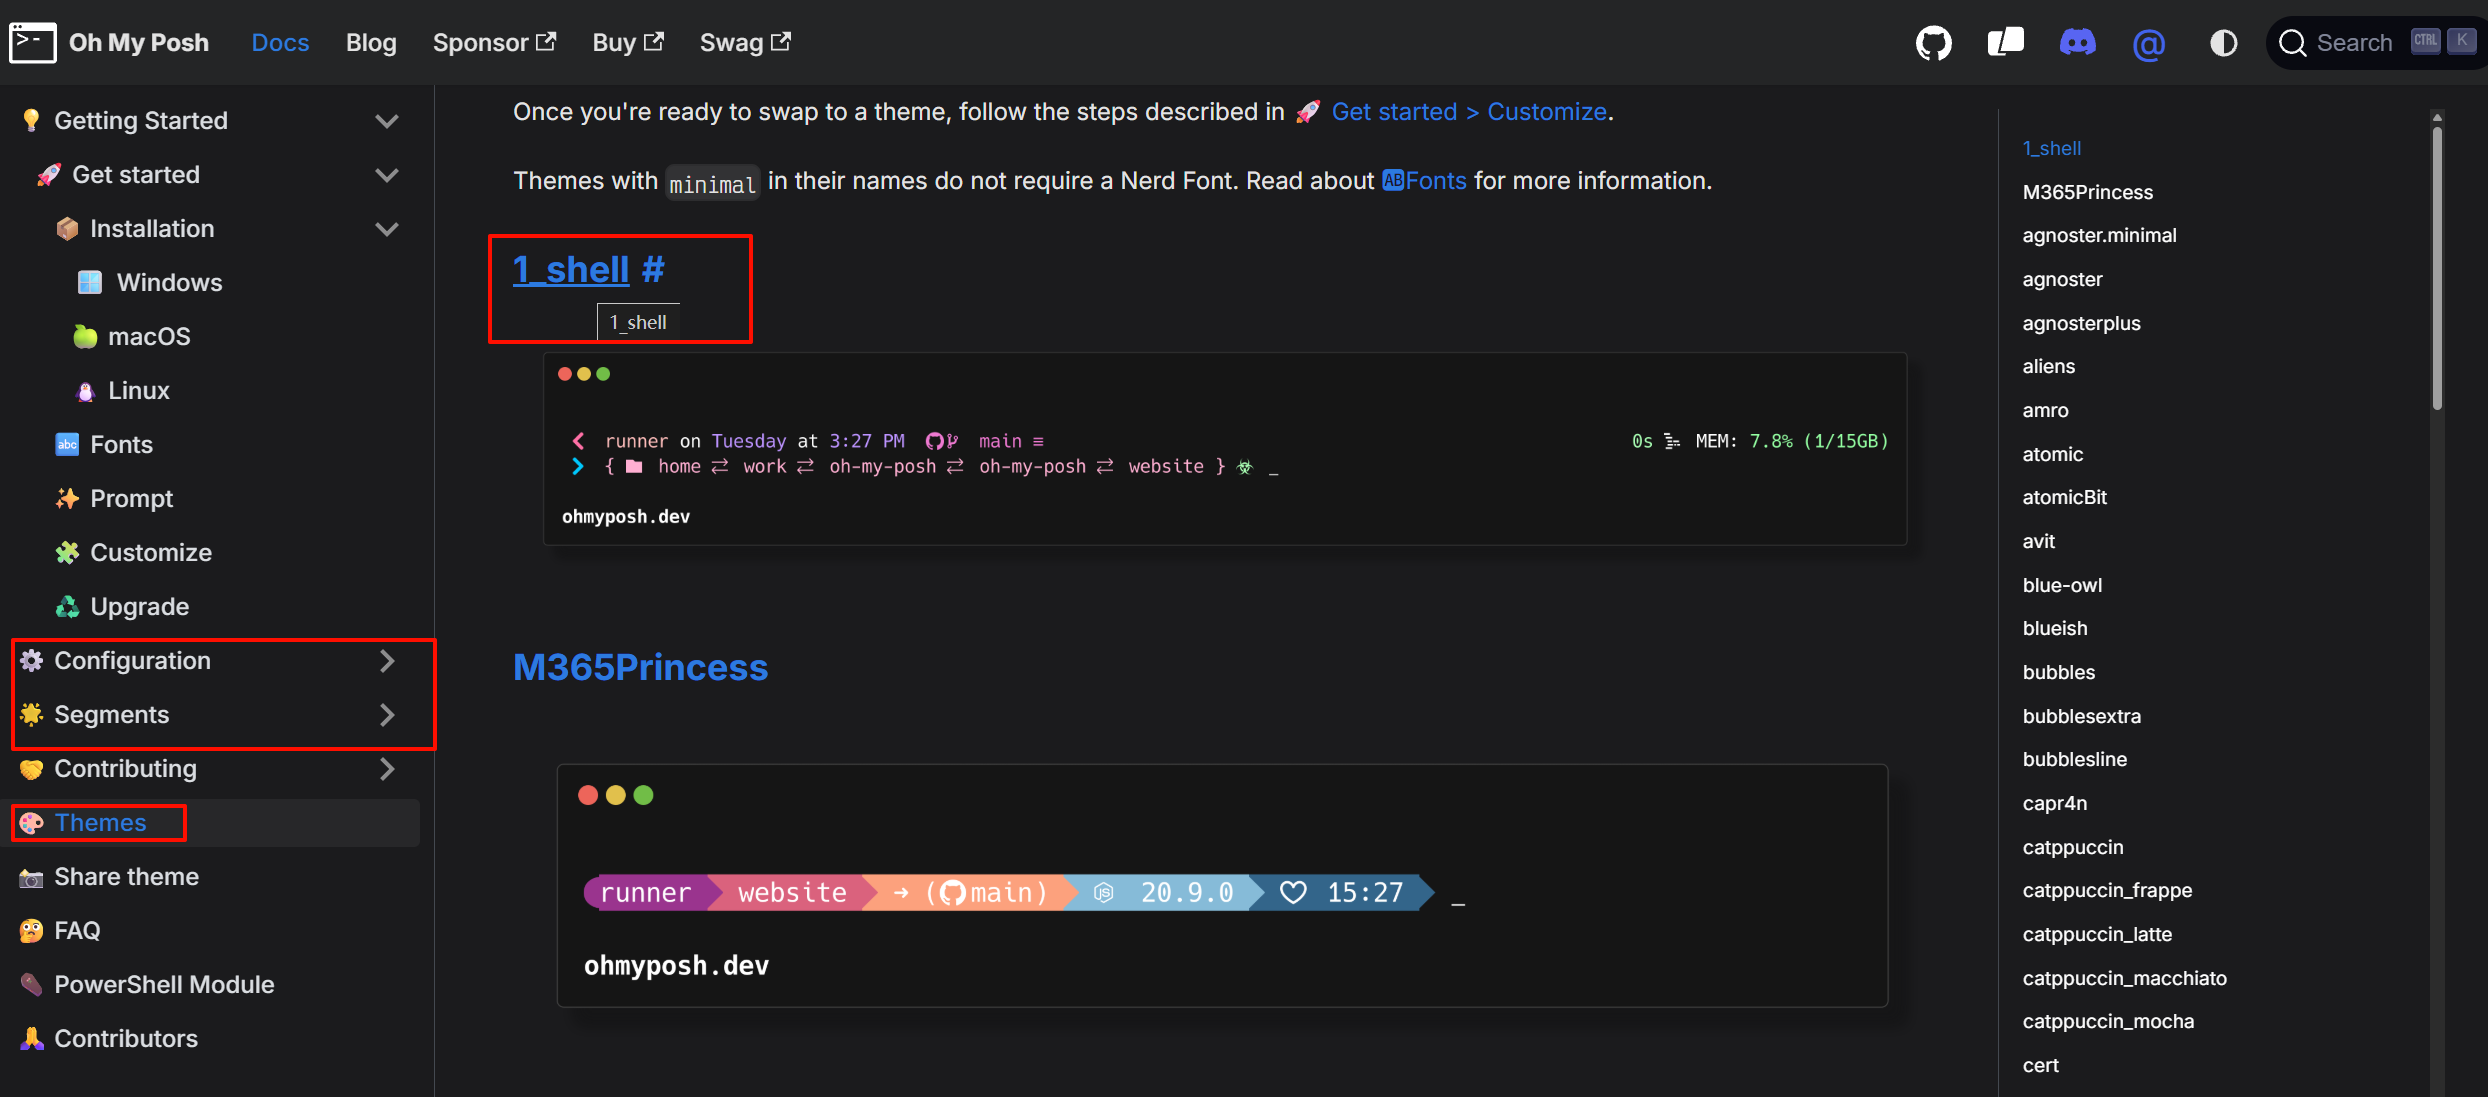The height and width of the screenshot is (1097, 2488).
Task: Click the M365Princess heading
Action: tap(641, 667)
